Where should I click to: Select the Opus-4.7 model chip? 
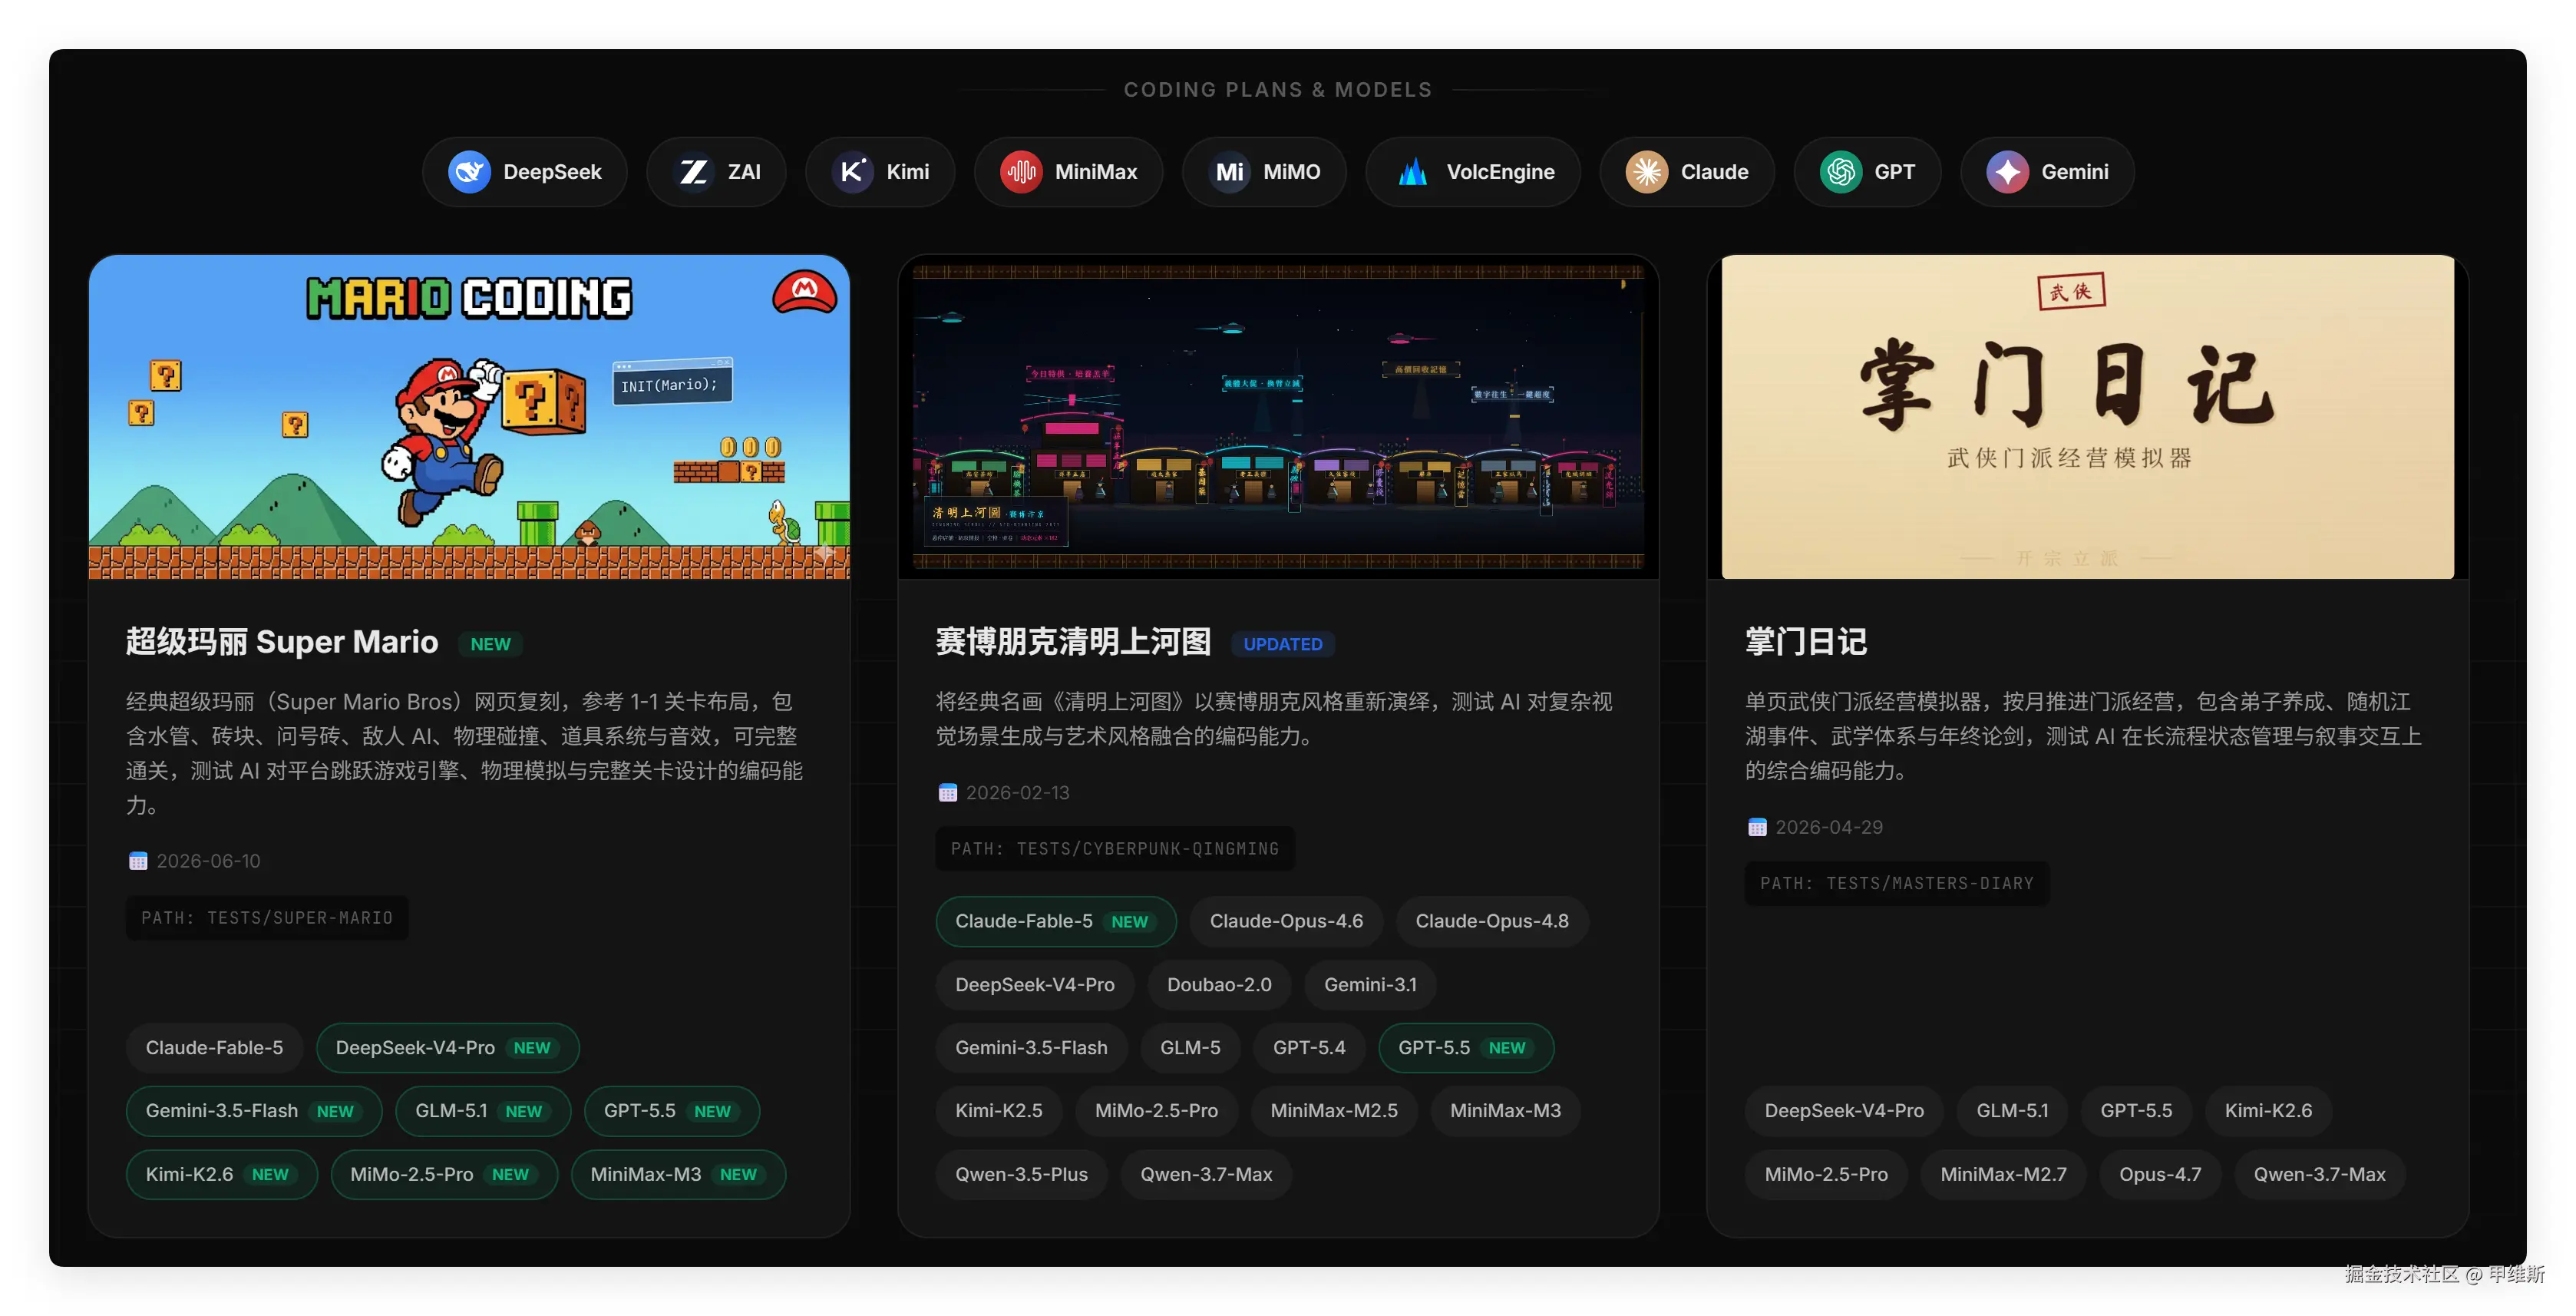(2160, 1175)
